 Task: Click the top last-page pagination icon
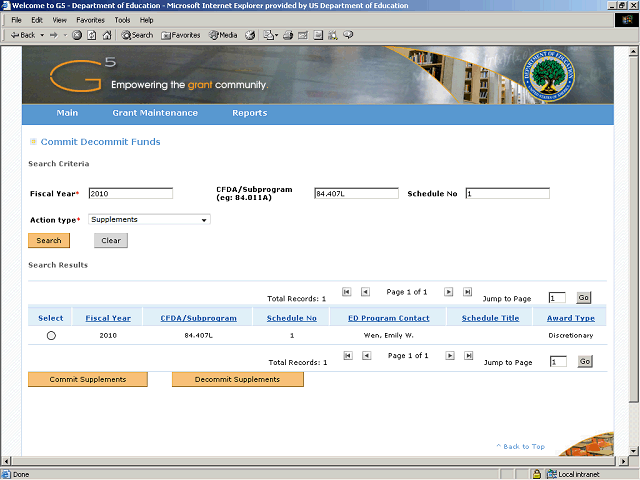click(x=467, y=292)
